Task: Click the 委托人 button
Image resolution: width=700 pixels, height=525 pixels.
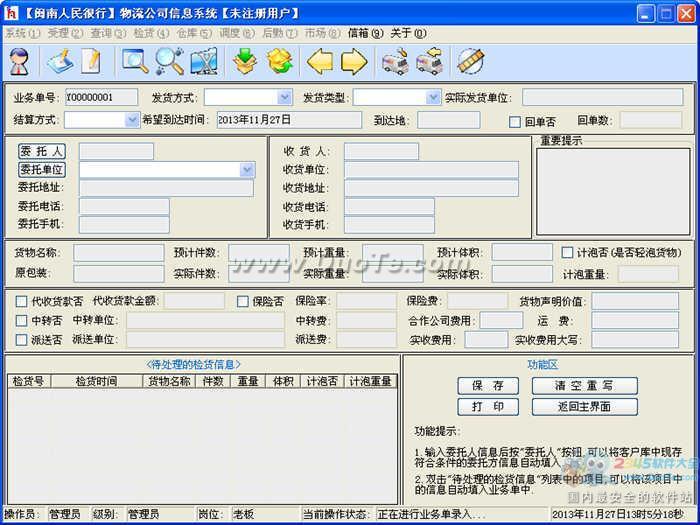Action: 42,151
